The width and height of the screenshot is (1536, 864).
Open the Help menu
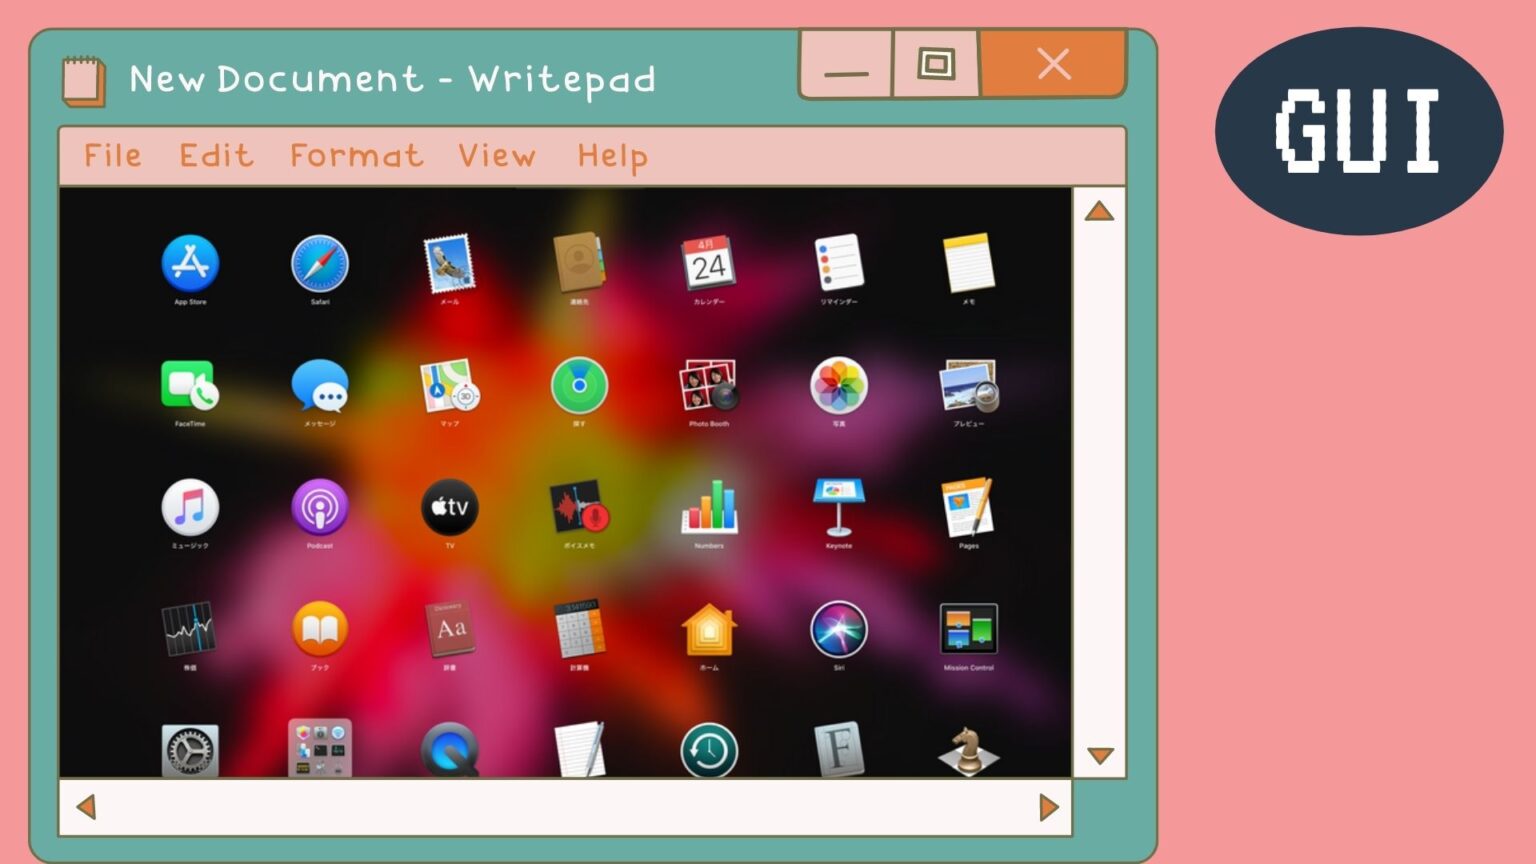click(x=612, y=156)
